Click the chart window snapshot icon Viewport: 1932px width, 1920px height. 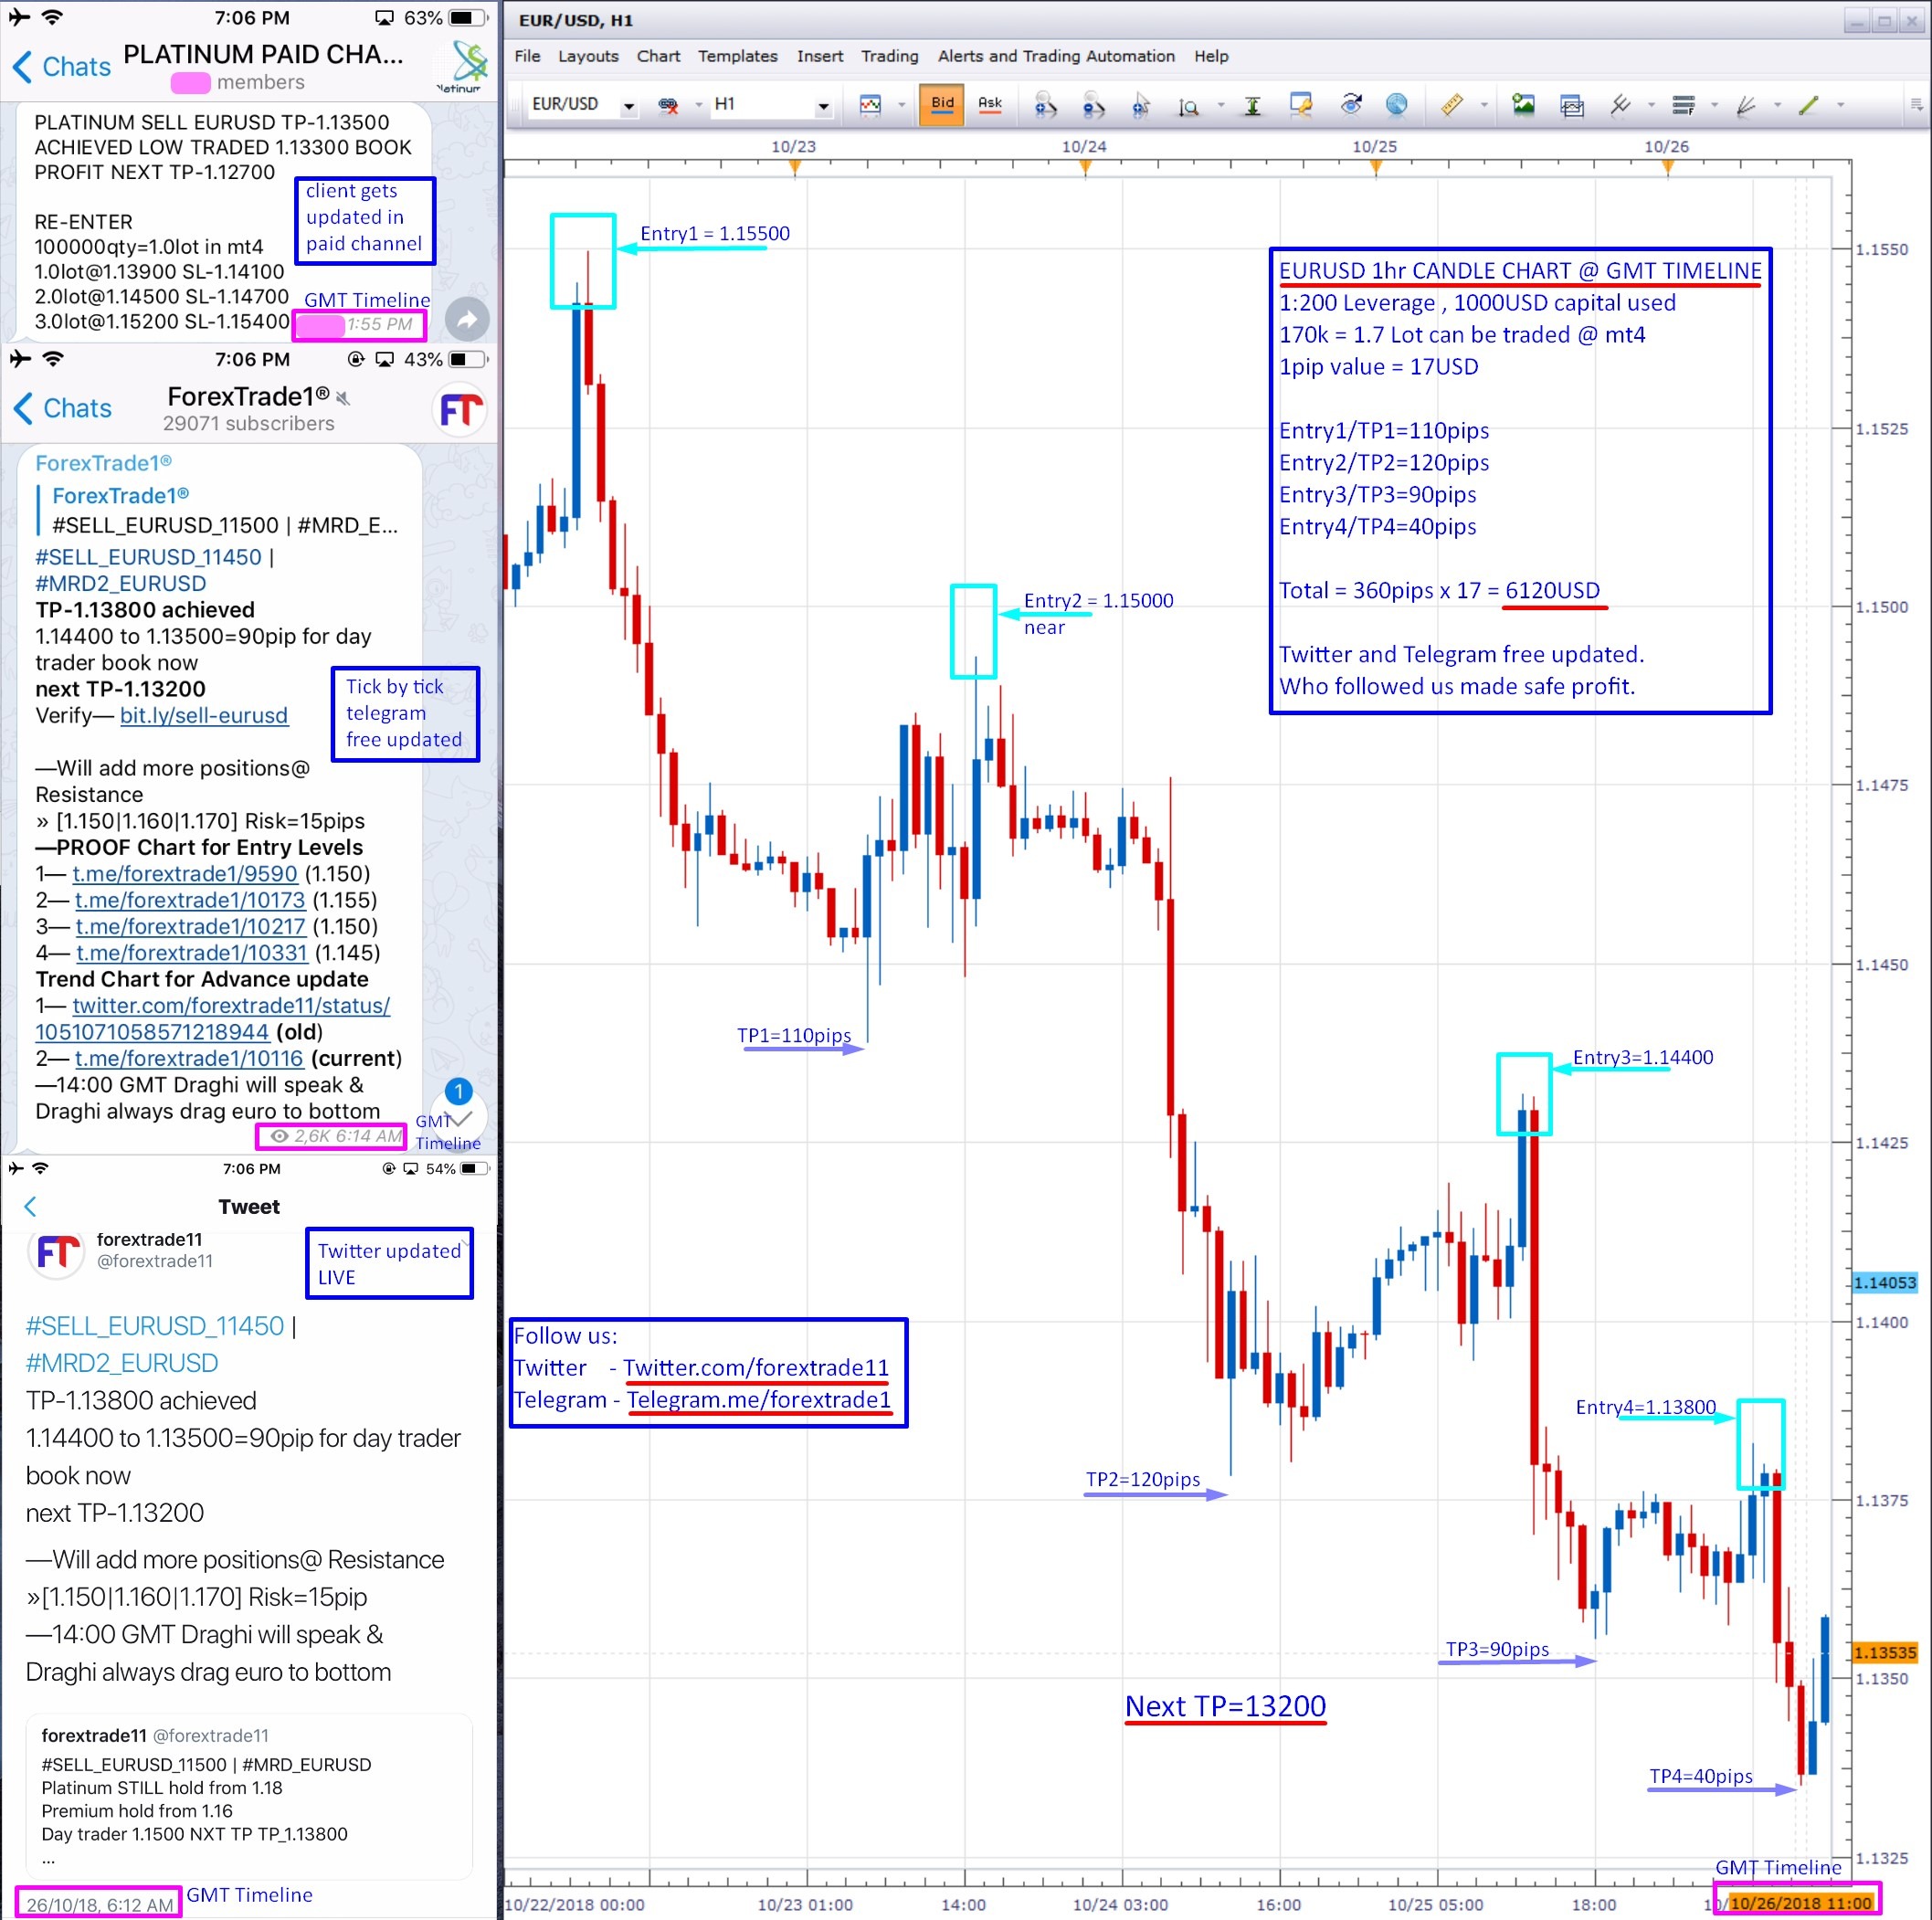click(1572, 104)
